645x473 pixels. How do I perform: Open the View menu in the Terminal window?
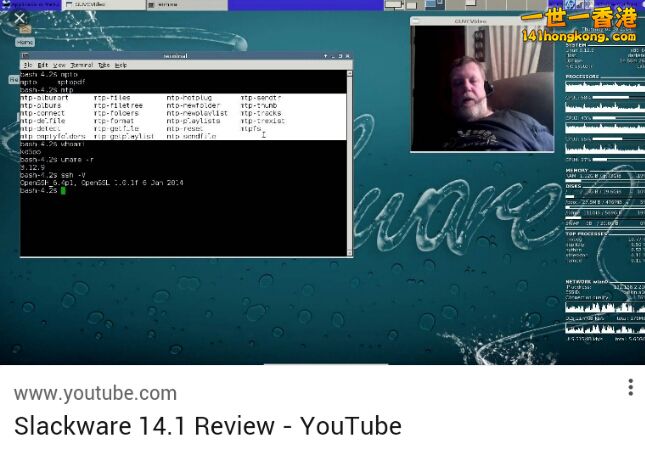click(59, 65)
